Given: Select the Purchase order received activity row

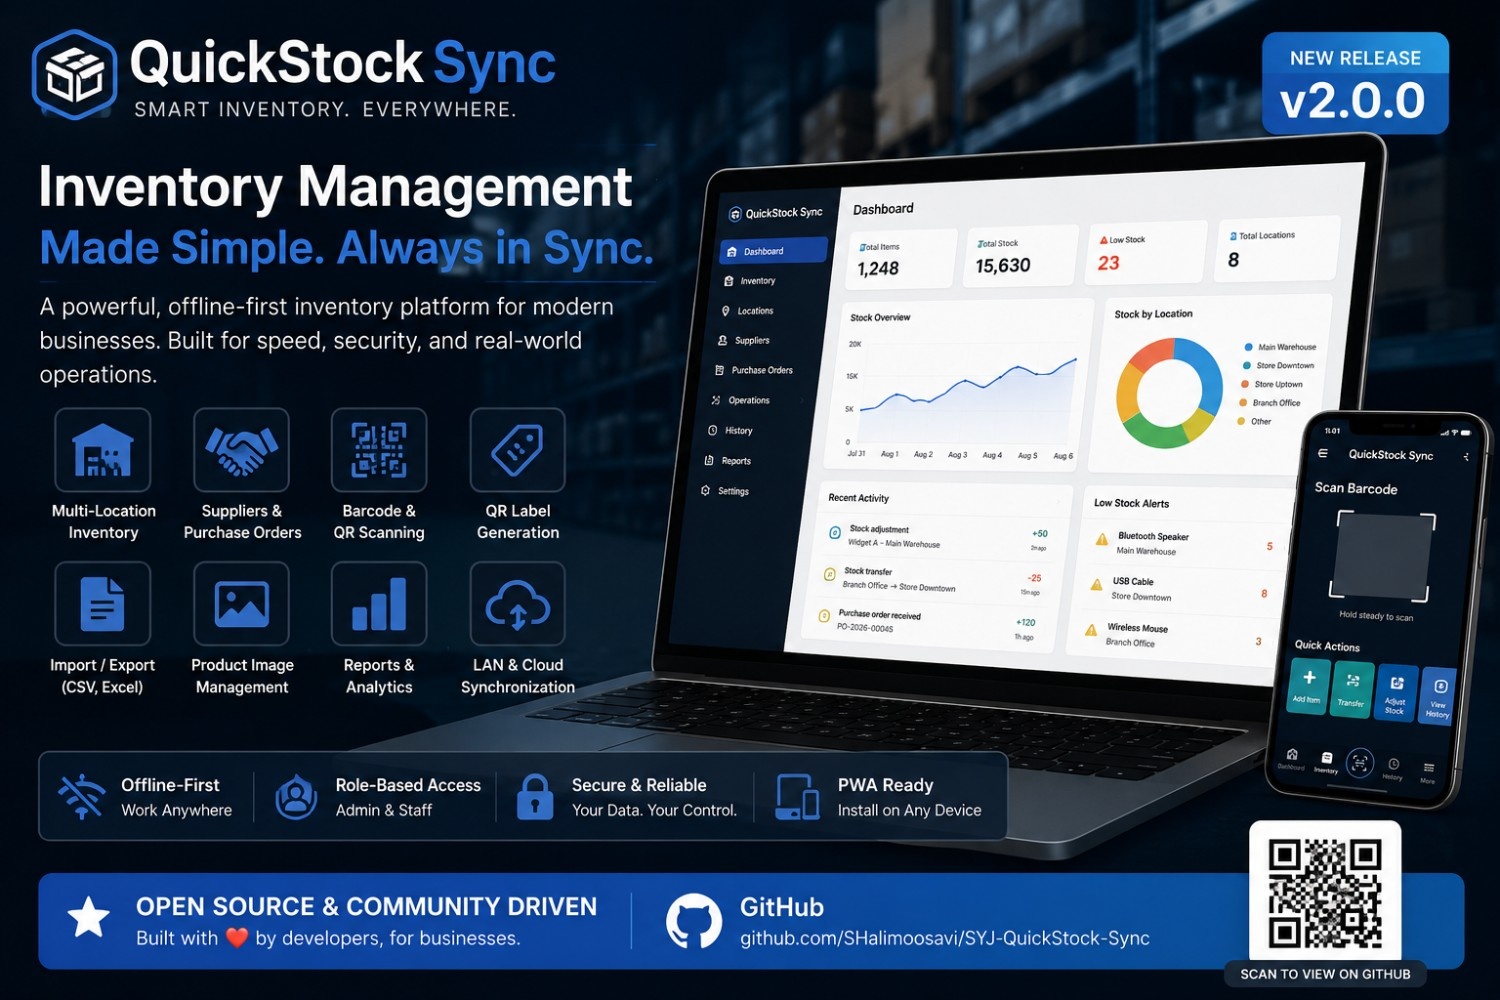Looking at the screenshot, I should (926, 623).
